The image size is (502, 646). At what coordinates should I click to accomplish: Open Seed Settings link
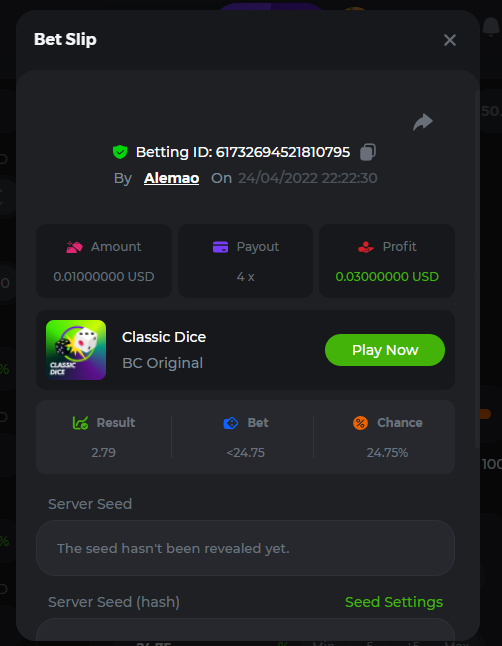point(394,602)
